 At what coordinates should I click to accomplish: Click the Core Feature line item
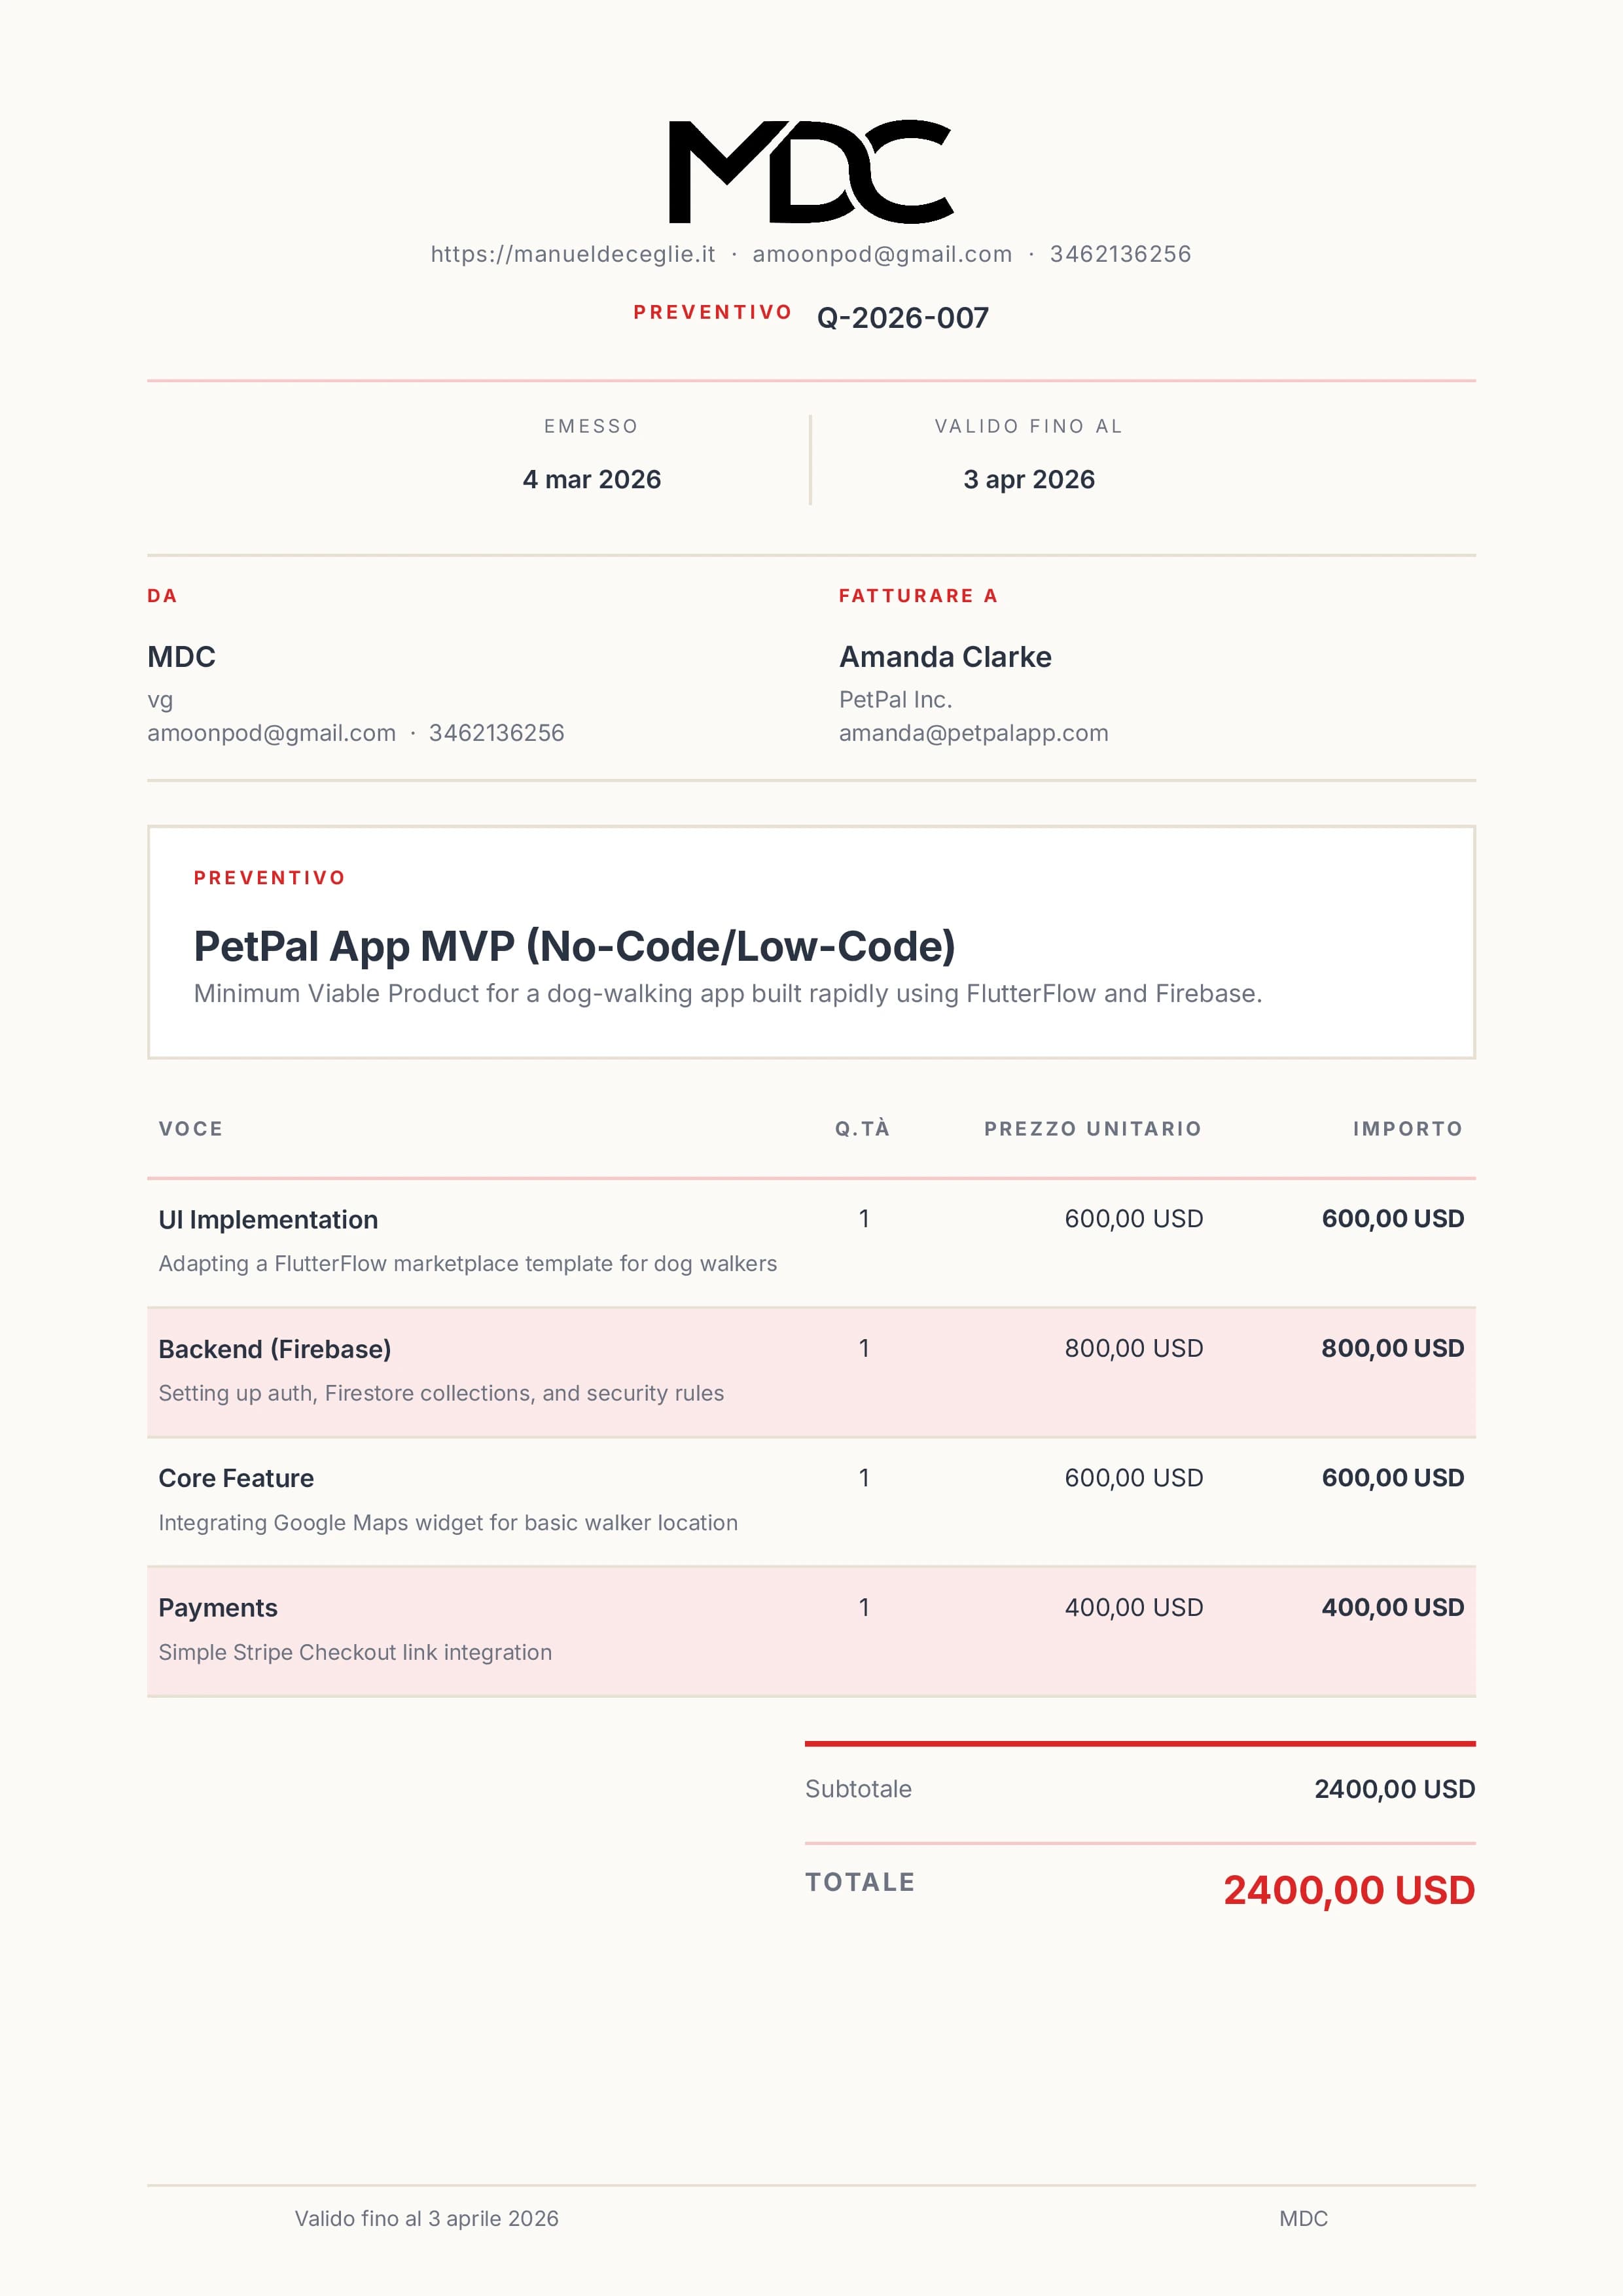click(236, 1478)
